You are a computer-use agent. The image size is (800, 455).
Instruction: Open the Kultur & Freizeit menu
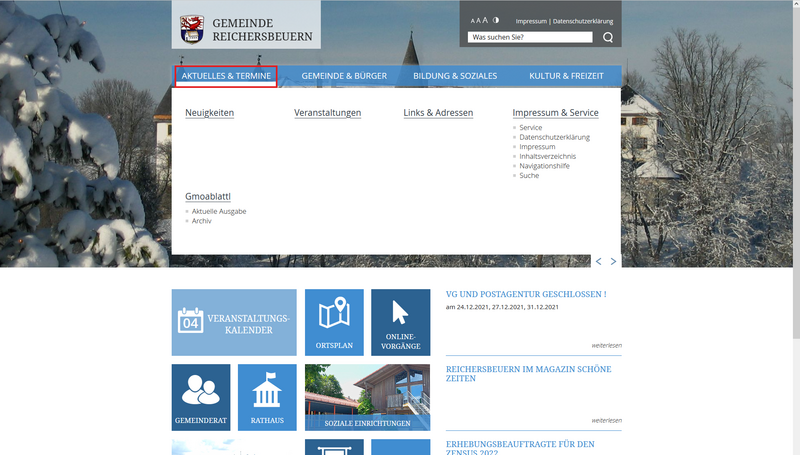pyautogui.click(x=566, y=76)
